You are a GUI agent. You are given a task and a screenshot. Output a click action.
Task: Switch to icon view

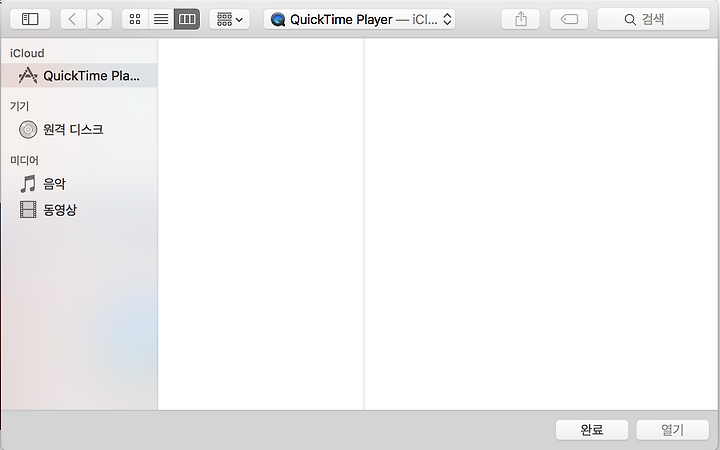135,19
